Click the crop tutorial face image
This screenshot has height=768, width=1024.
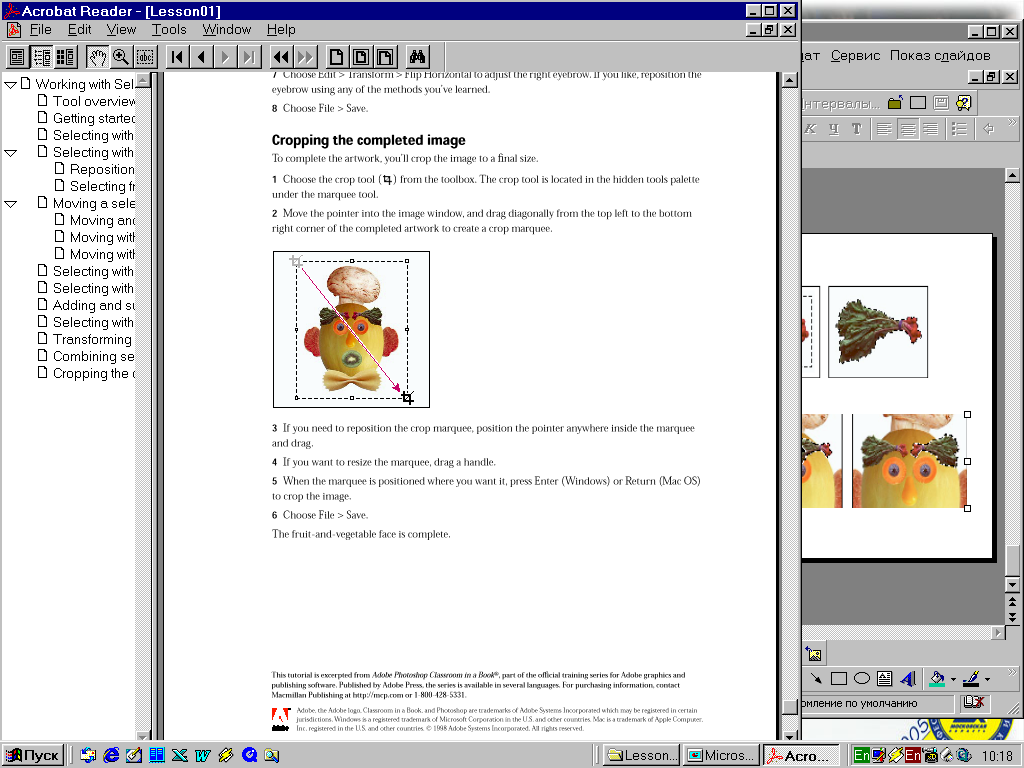[351, 329]
